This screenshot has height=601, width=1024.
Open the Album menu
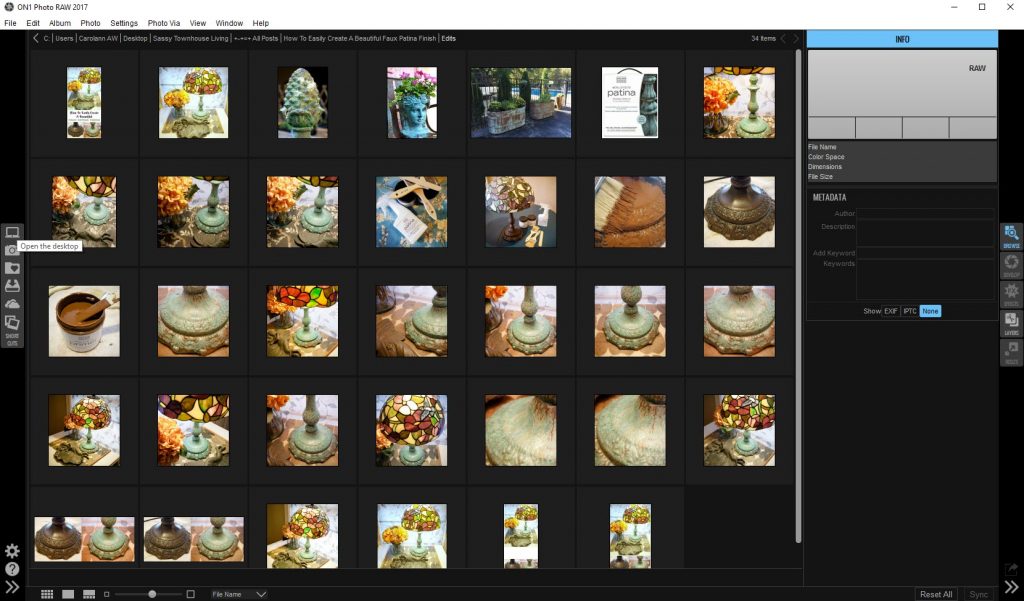click(60, 22)
